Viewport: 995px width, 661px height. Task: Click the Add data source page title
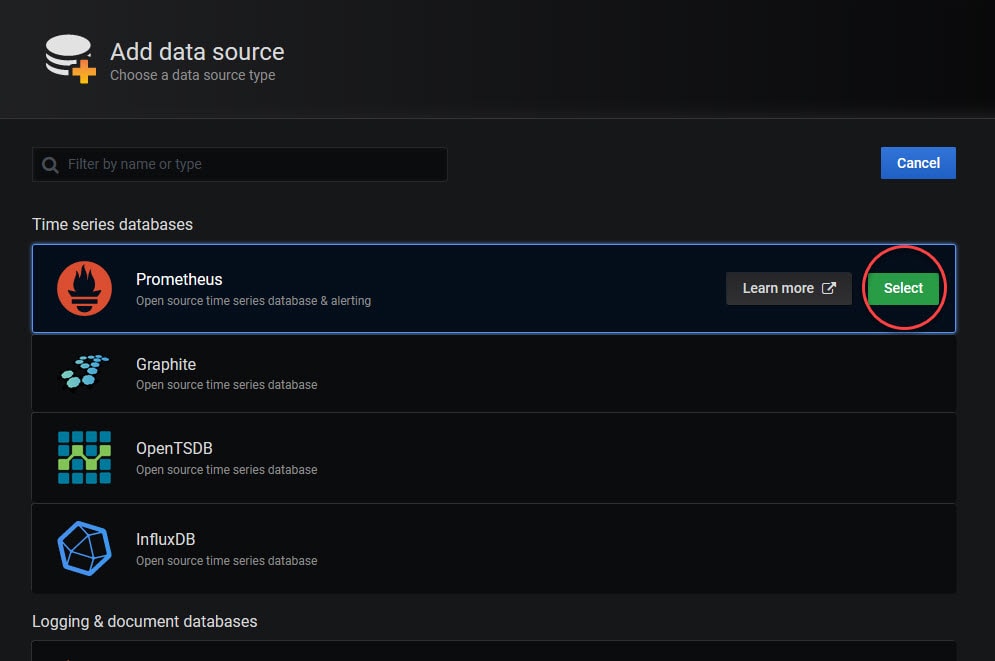[x=197, y=52]
